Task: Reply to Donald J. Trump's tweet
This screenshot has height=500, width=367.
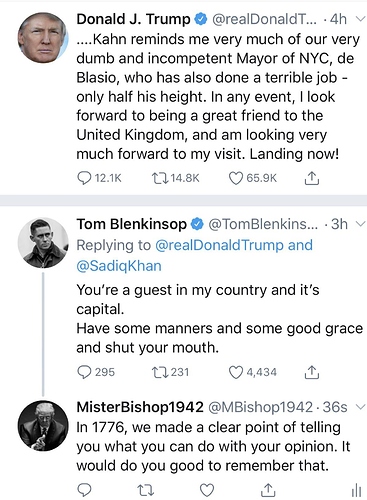Action: tap(84, 178)
